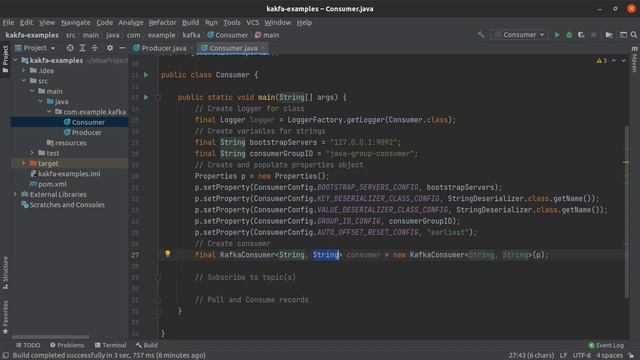Expand the .idea folder

click(24, 70)
